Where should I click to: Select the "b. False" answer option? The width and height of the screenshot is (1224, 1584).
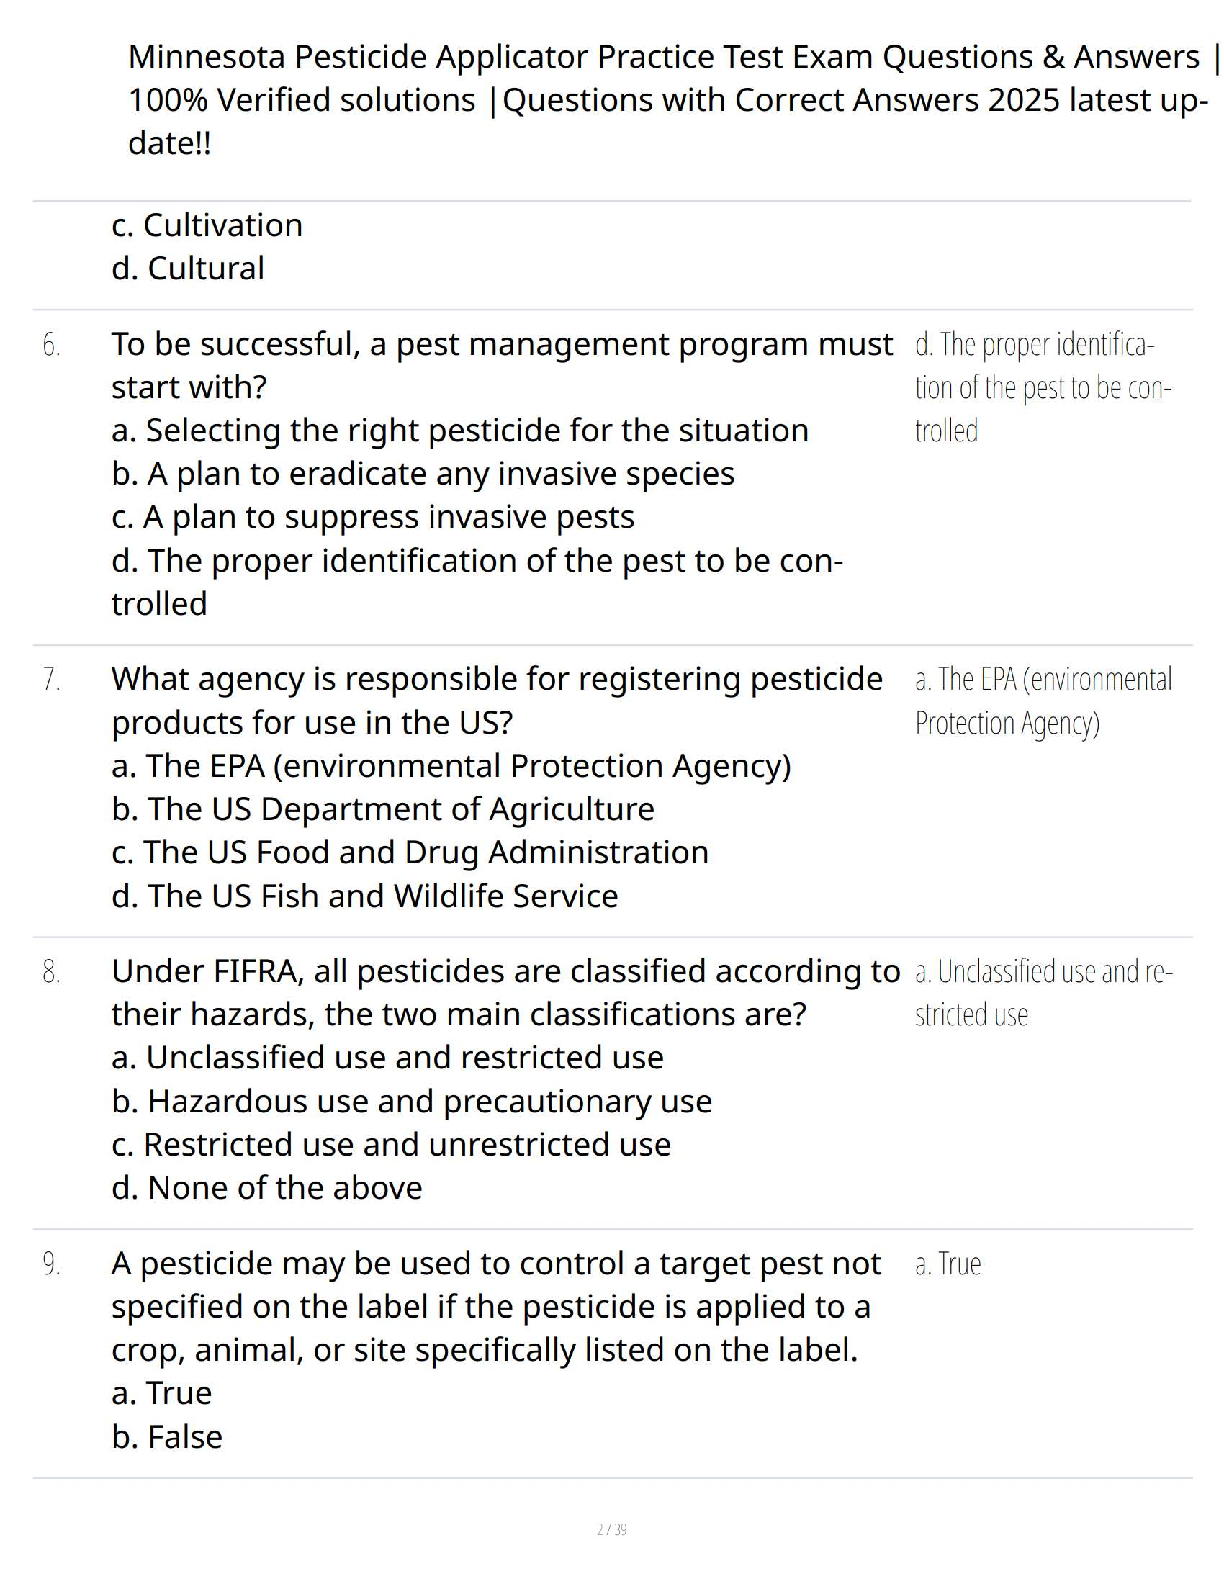pos(167,1437)
